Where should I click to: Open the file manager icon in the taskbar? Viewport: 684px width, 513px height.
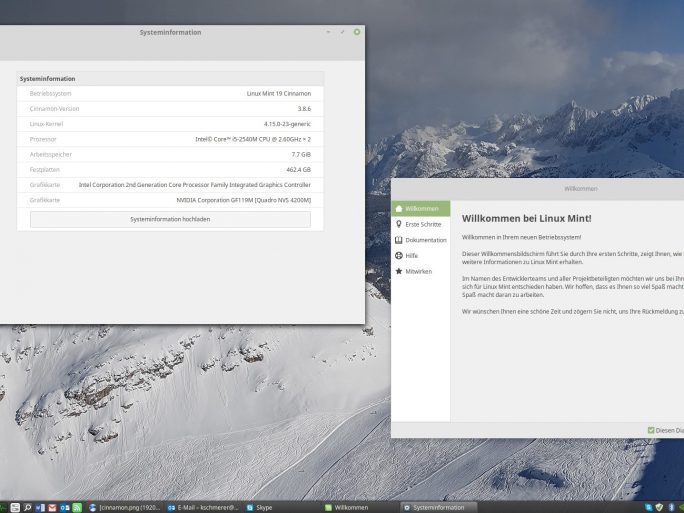[x=15, y=507]
